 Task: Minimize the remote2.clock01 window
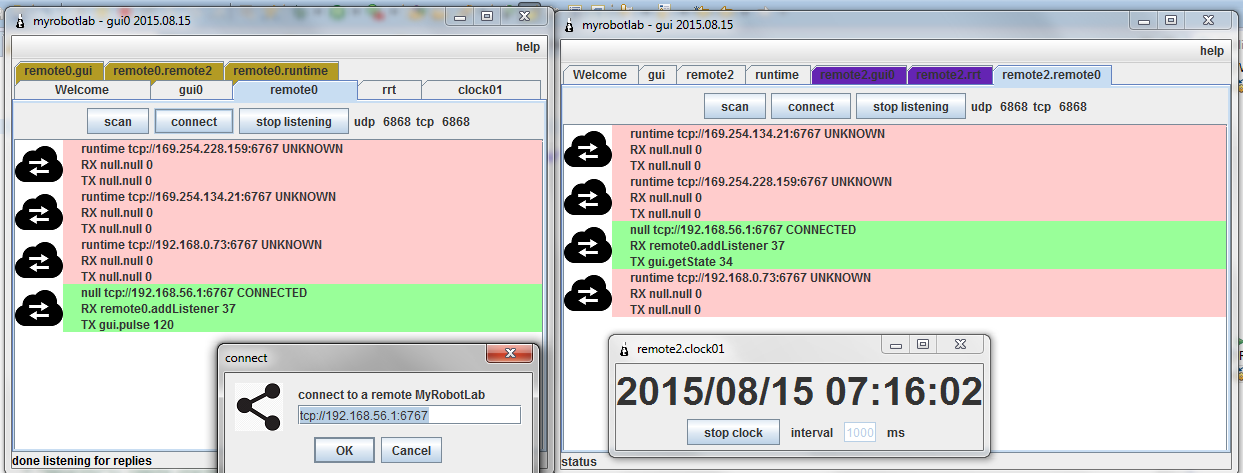(x=895, y=344)
